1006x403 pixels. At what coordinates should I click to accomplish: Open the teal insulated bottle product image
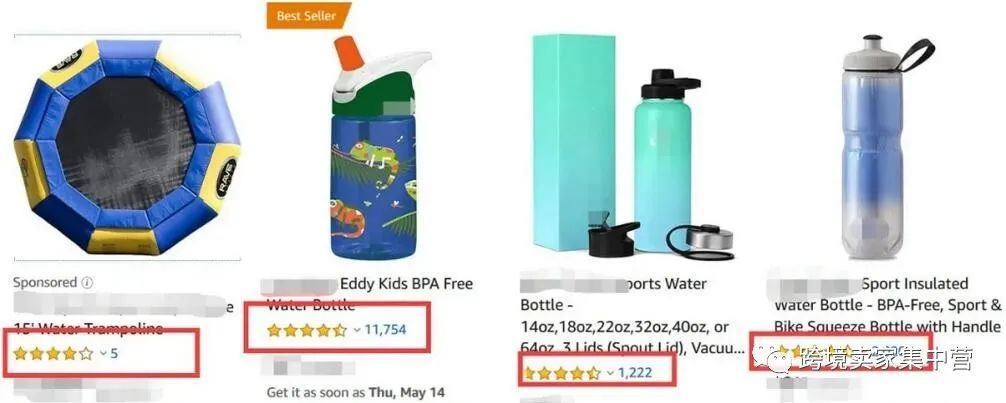(633, 148)
